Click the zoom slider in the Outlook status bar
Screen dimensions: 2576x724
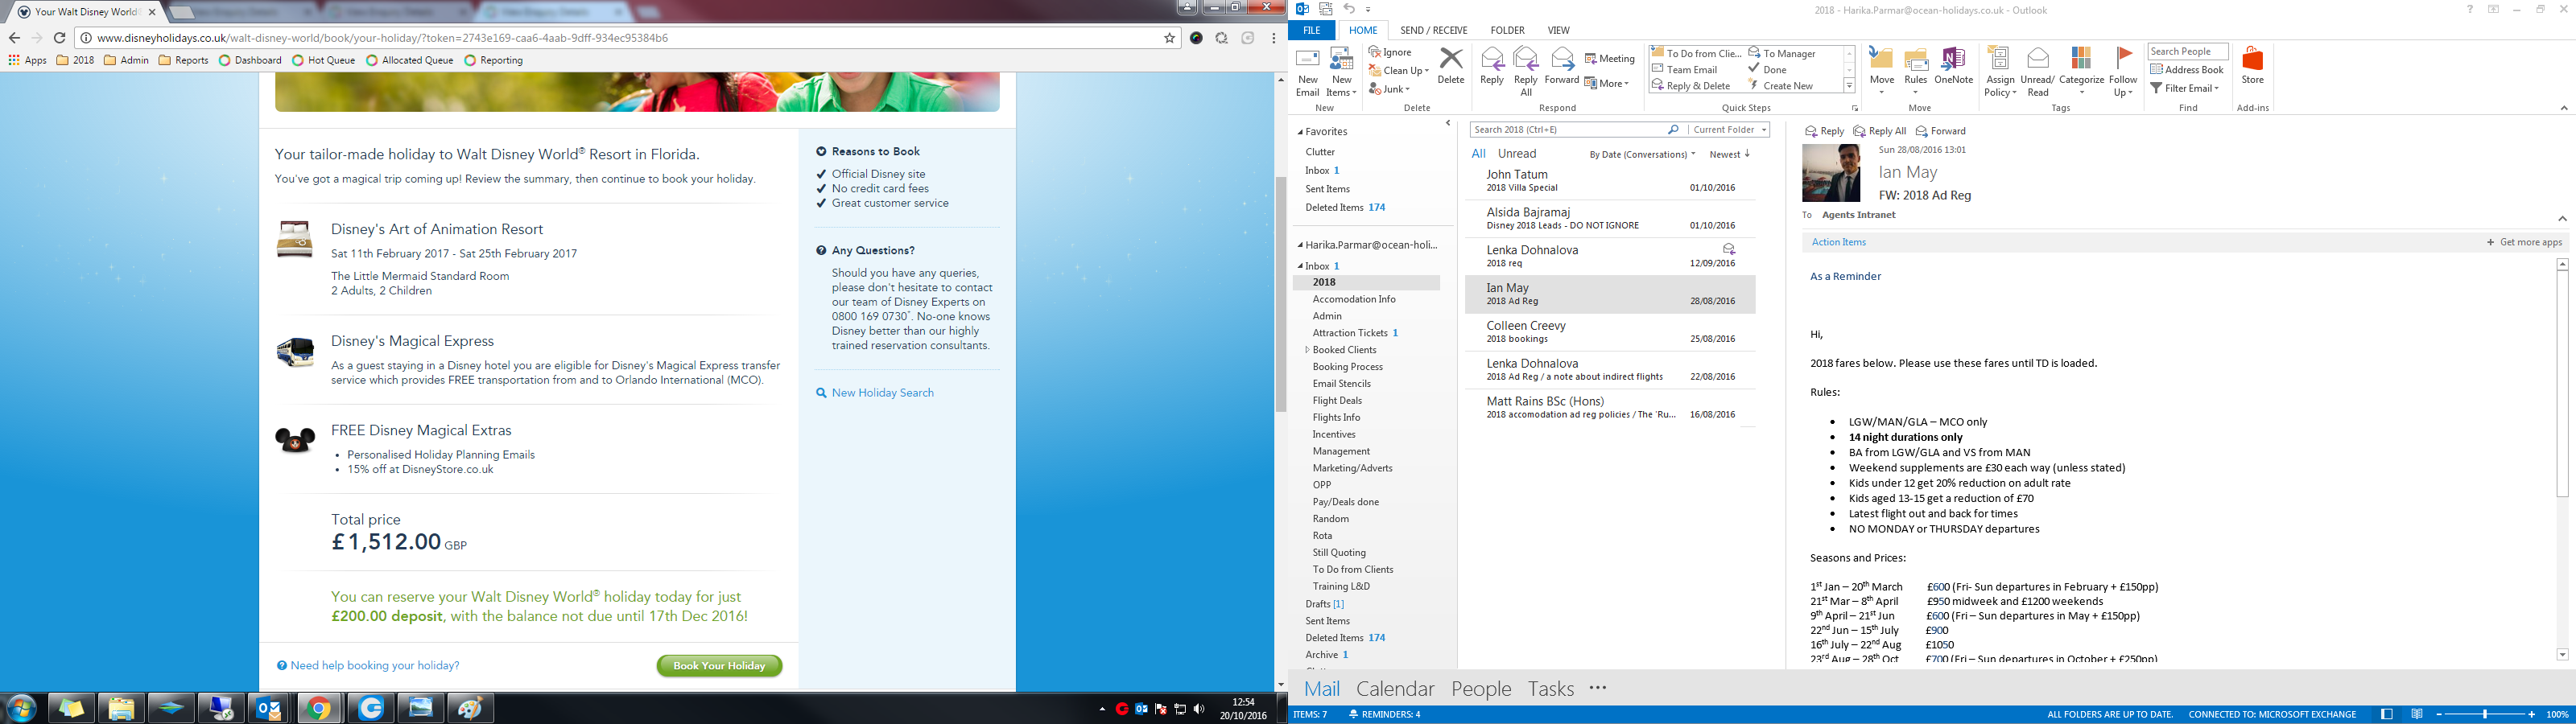coord(2486,715)
